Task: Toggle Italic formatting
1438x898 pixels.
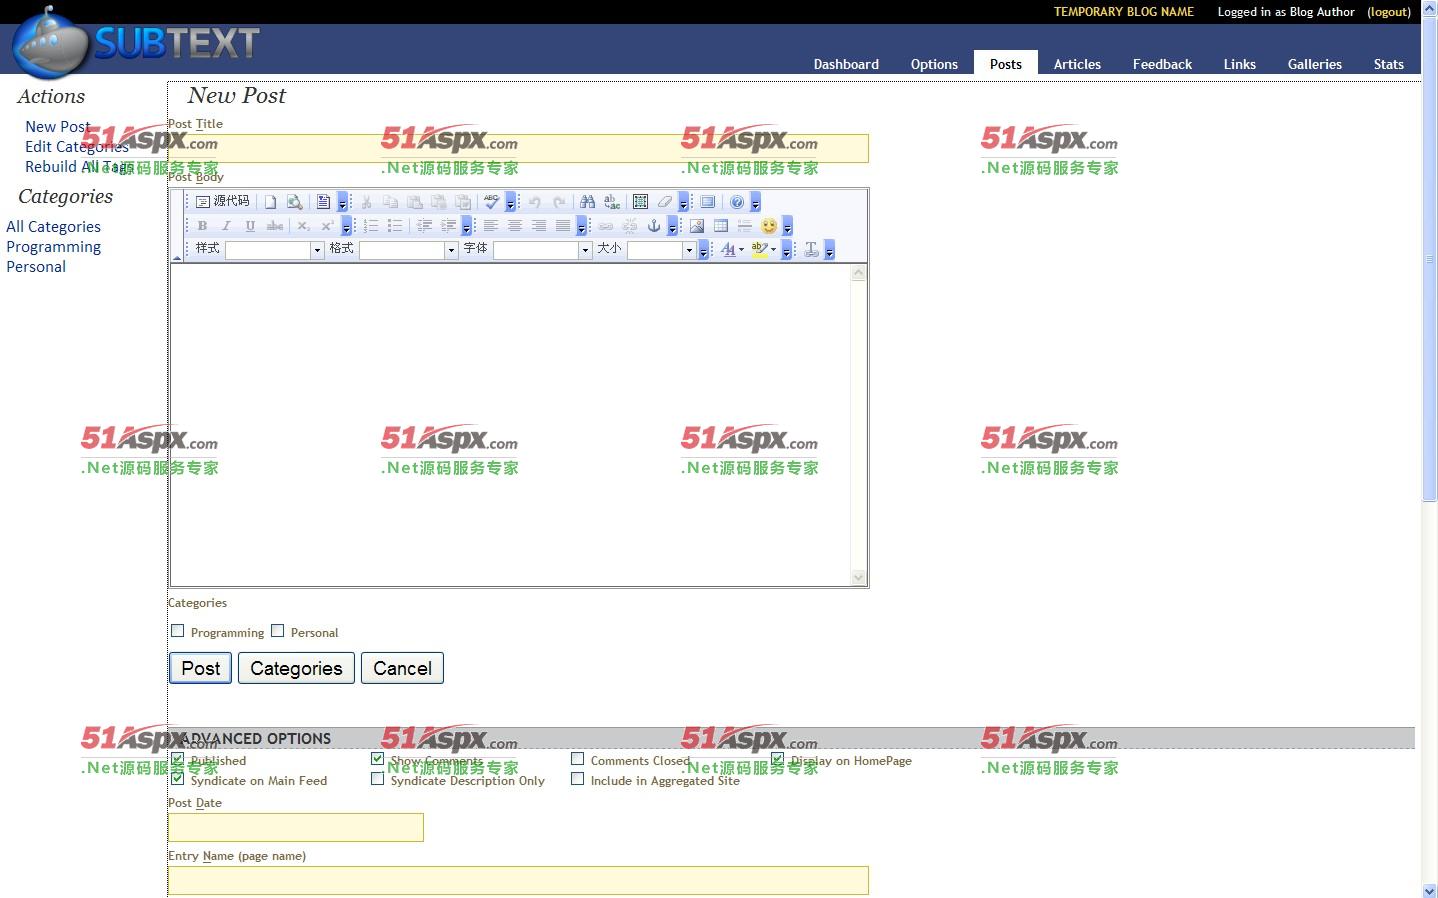Action: 226,226
